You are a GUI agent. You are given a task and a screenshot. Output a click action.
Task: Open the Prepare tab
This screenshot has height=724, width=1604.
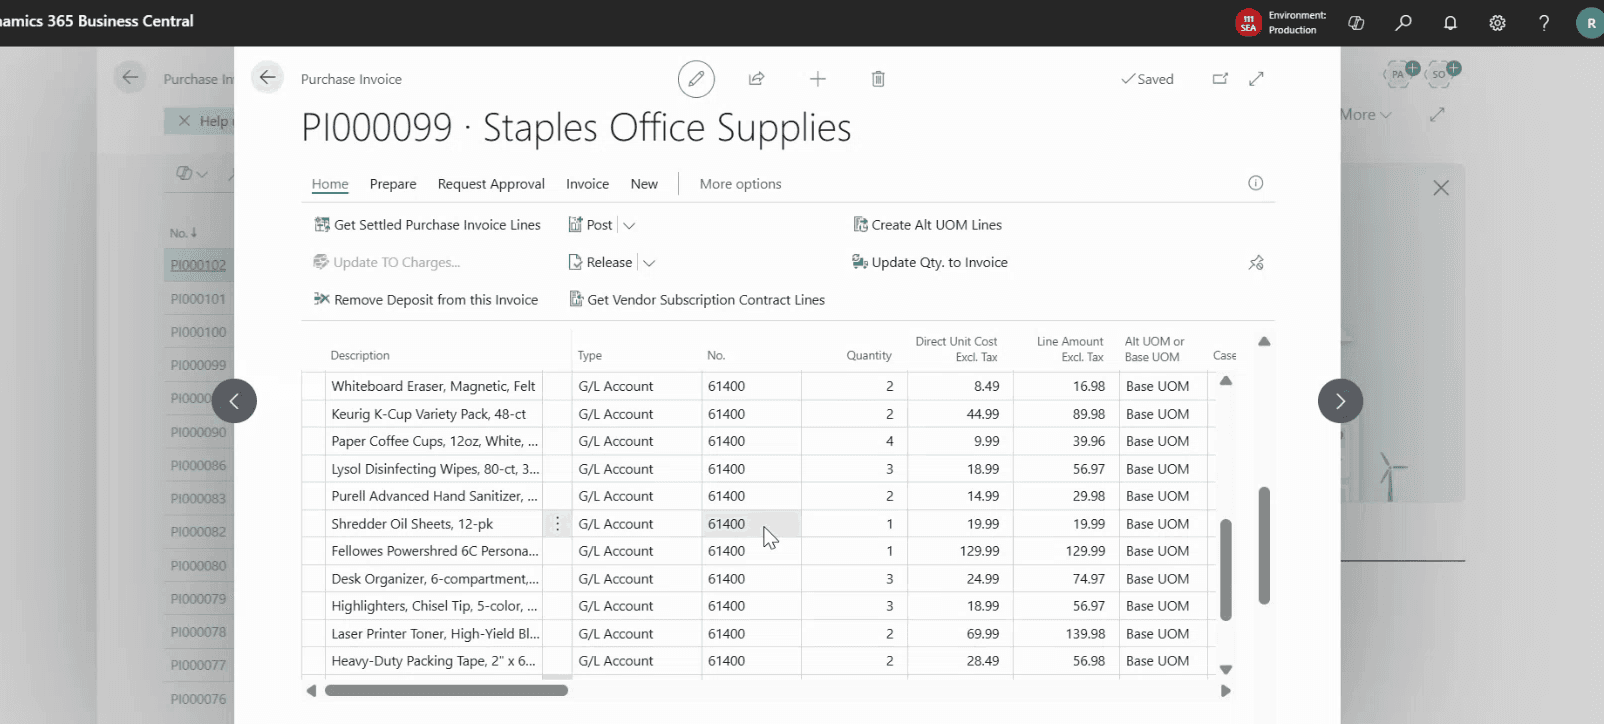coord(393,184)
